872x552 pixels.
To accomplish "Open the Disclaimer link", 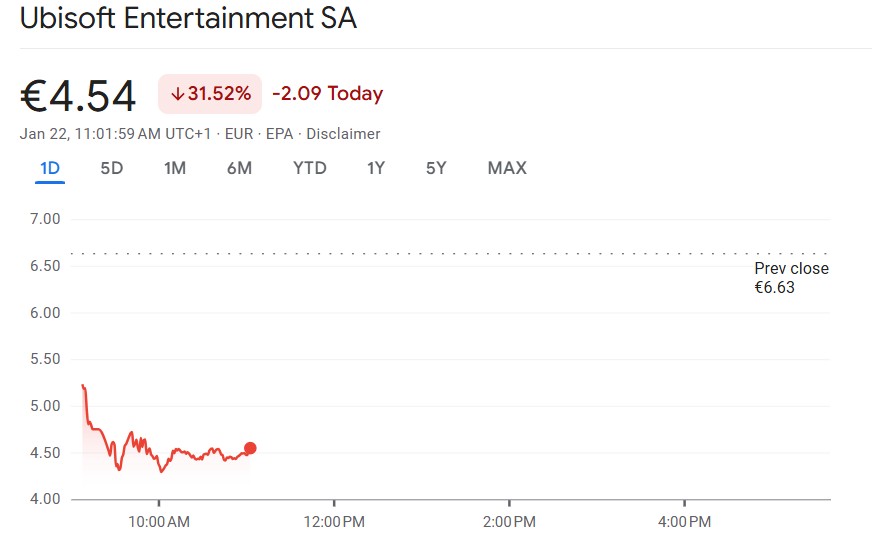I will 343,134.
